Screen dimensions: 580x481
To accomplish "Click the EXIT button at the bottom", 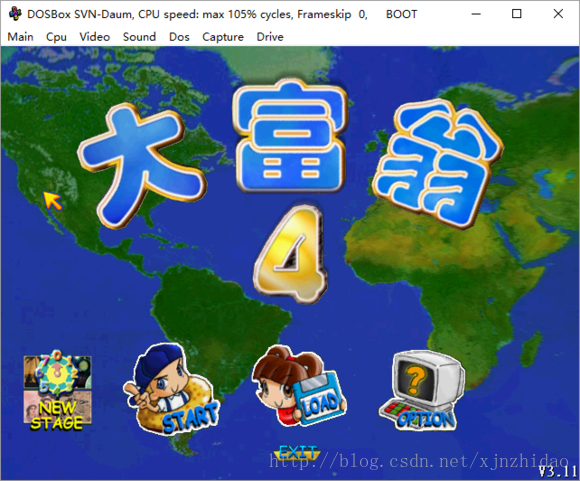I will tap(297, 452).
